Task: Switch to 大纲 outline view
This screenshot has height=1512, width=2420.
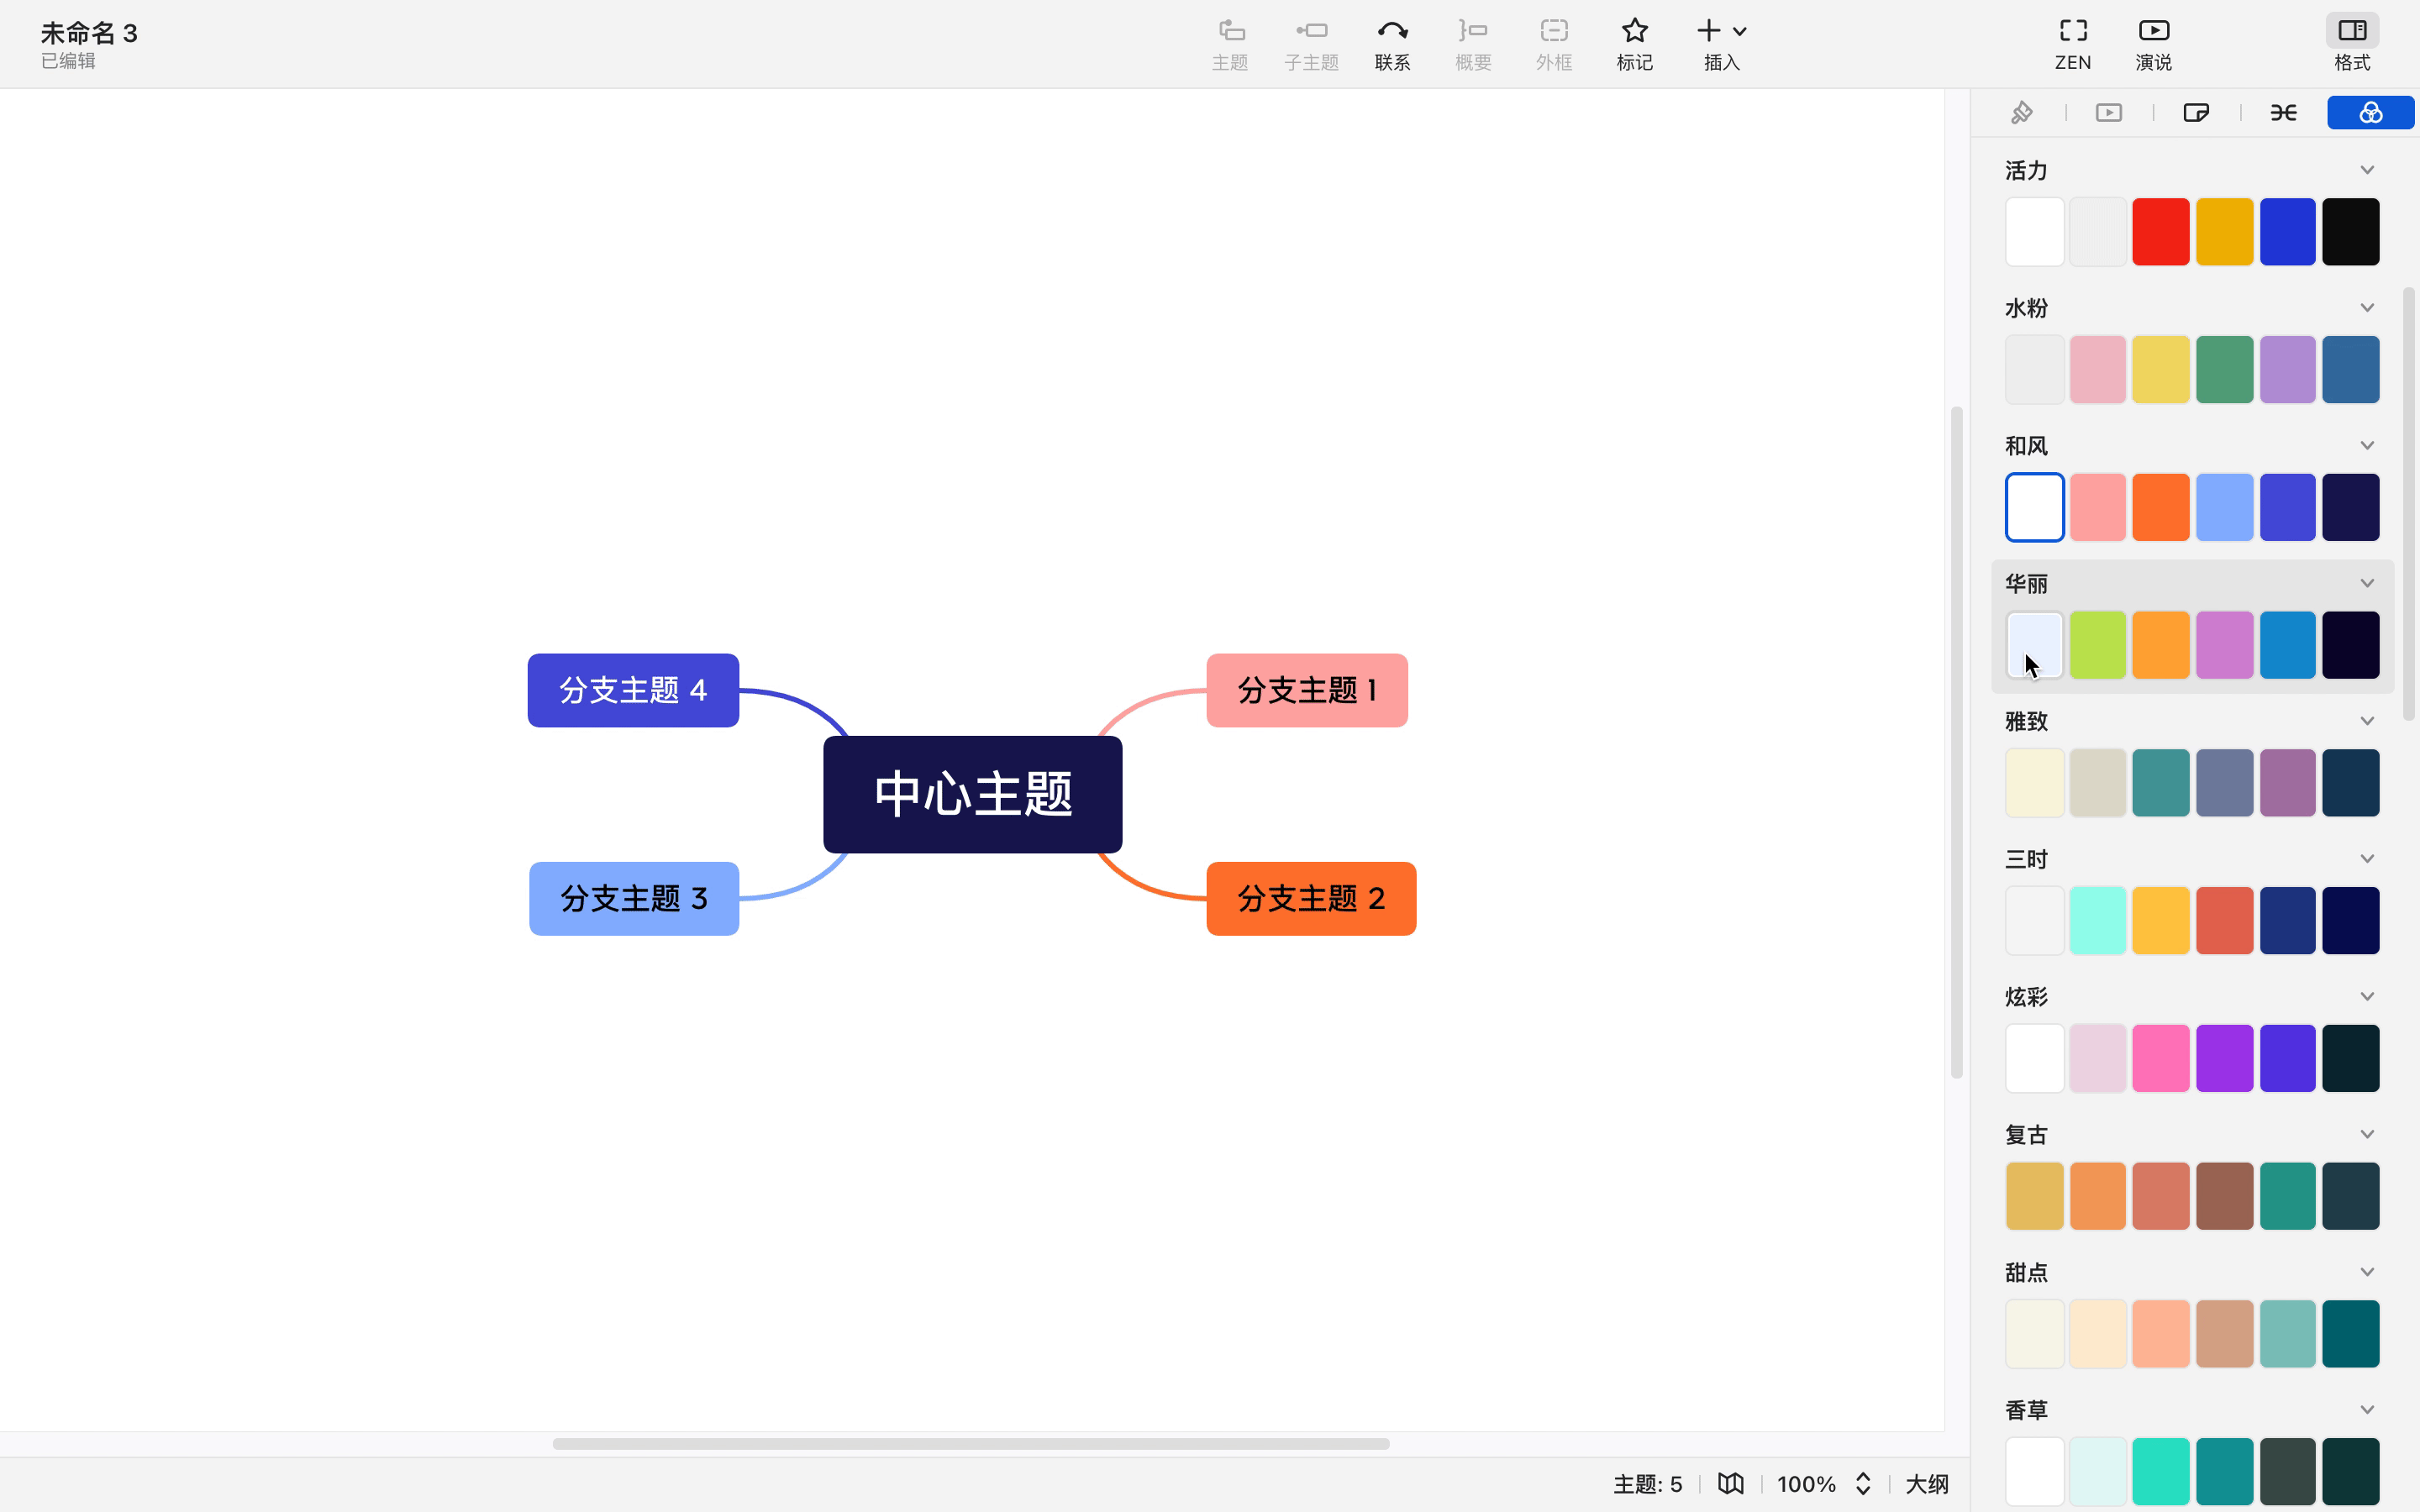Action: point(1927,1484)
